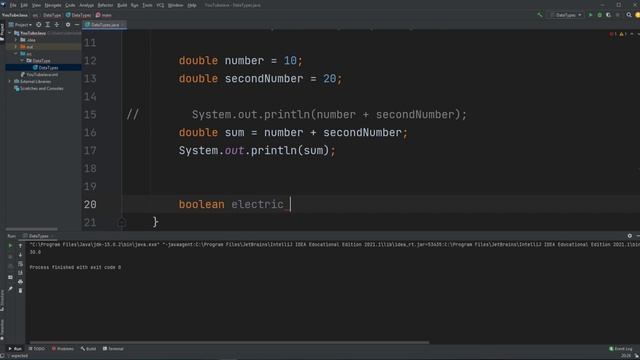Click the YouTubeJava breadcrumb
Image resolution: width=640 pixels, height=360 pixels.
[x=15, y=15]
